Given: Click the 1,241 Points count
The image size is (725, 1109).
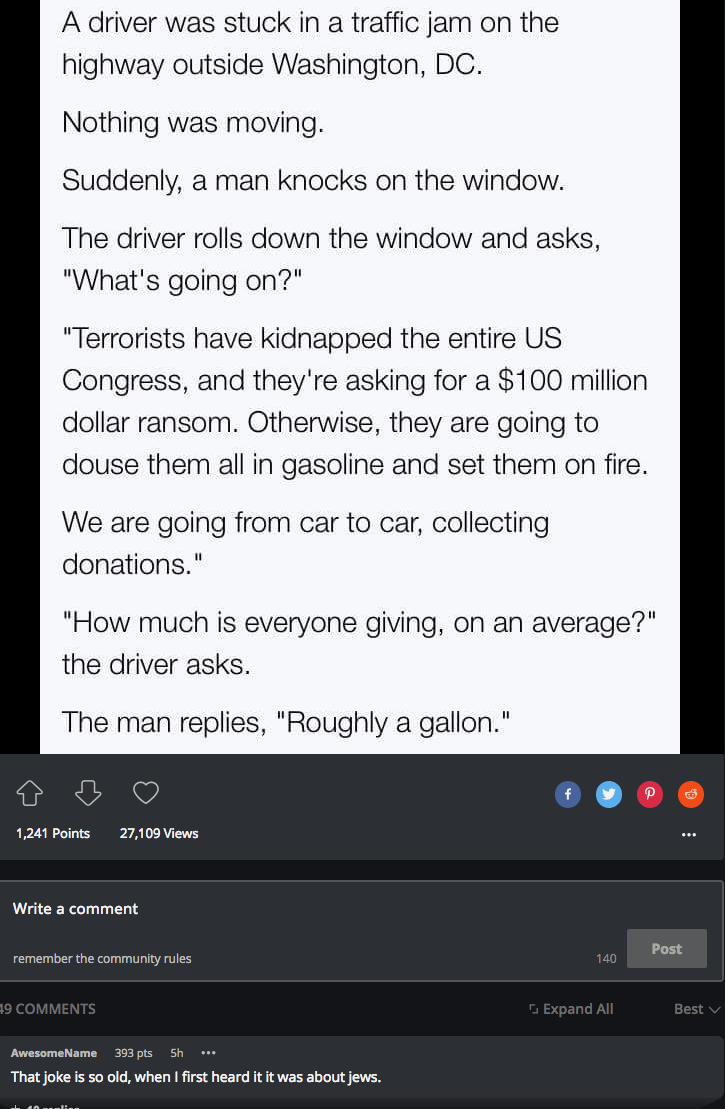Looking at the screenshot, I should (53, 833).
